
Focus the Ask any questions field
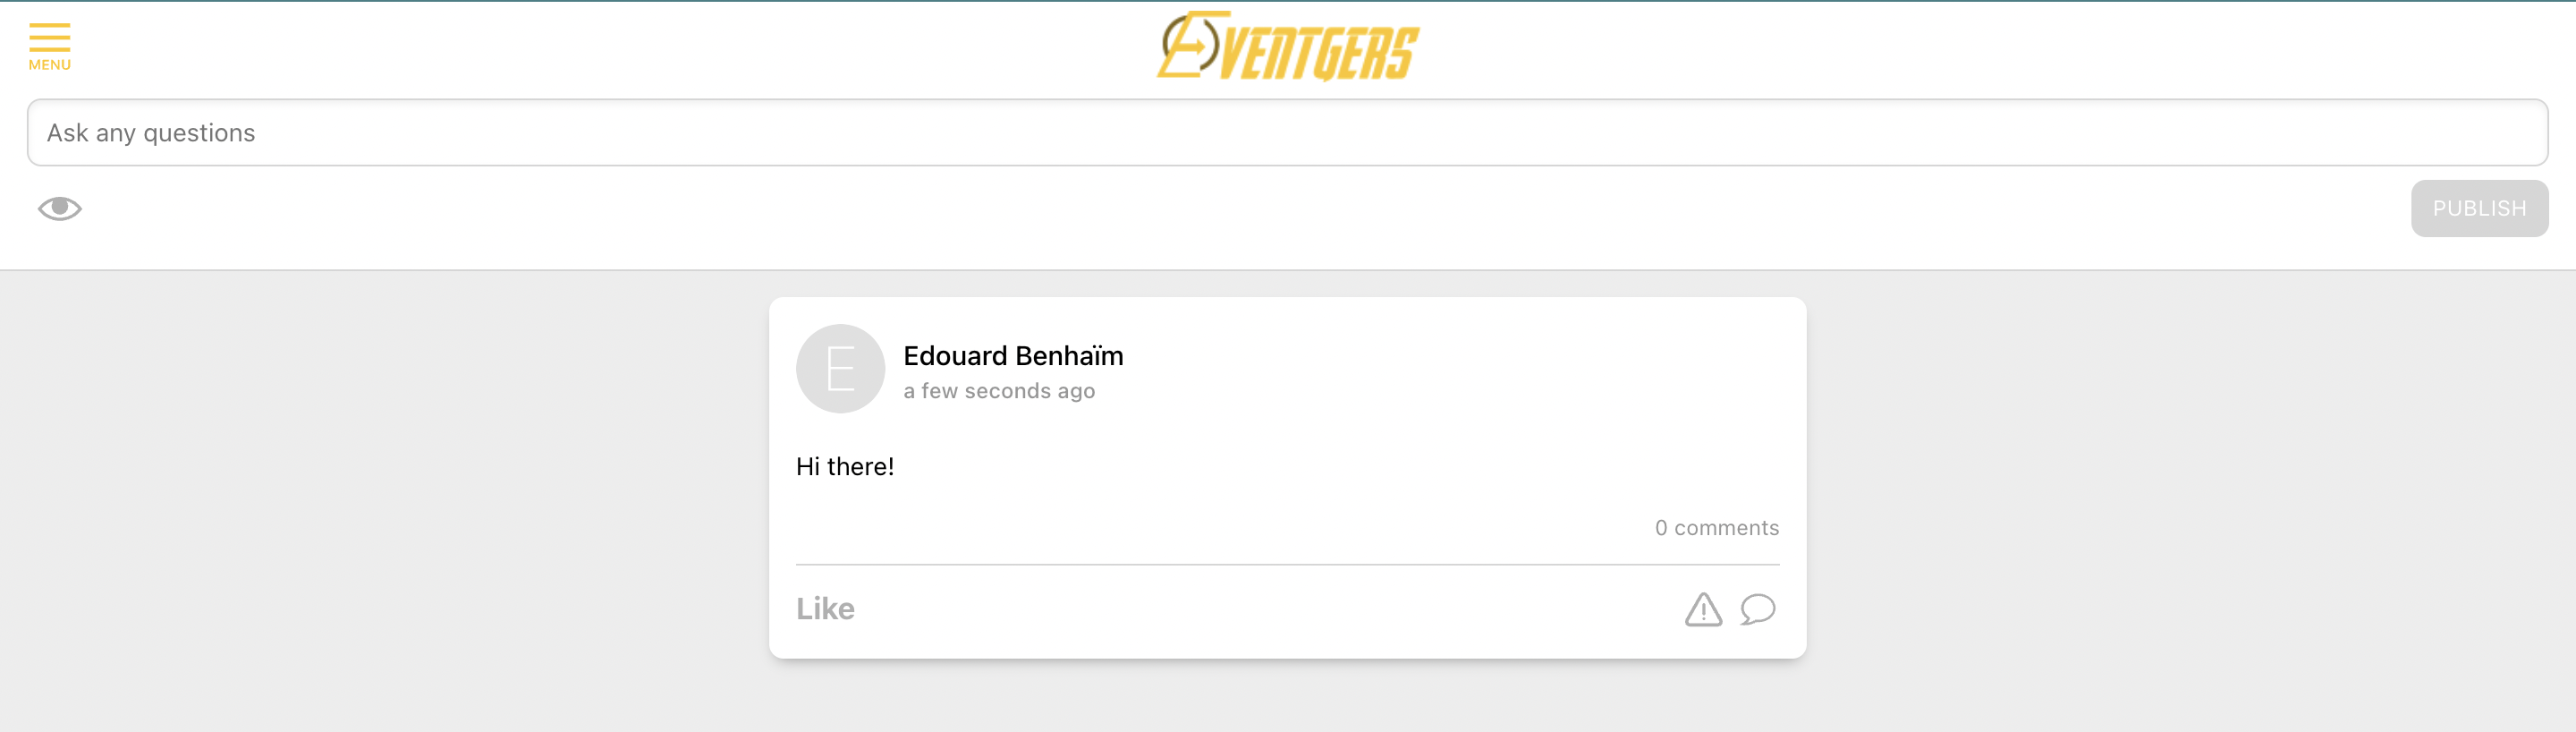(x=1287, y=132)
